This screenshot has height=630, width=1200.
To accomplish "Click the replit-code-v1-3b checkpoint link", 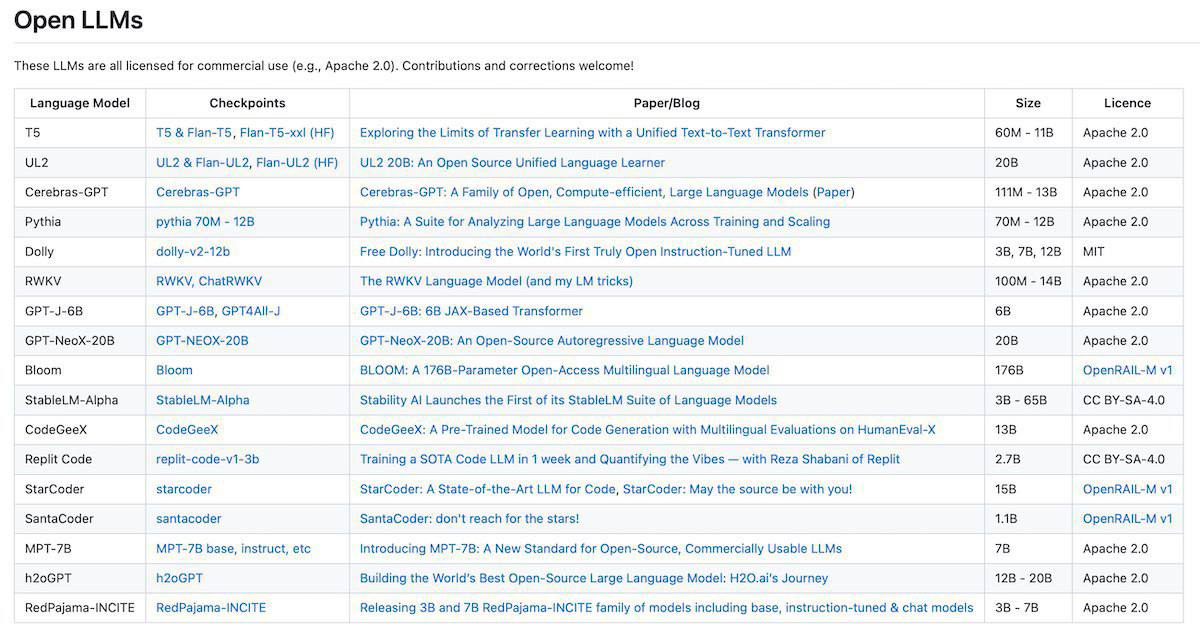I will pos(208,459).
